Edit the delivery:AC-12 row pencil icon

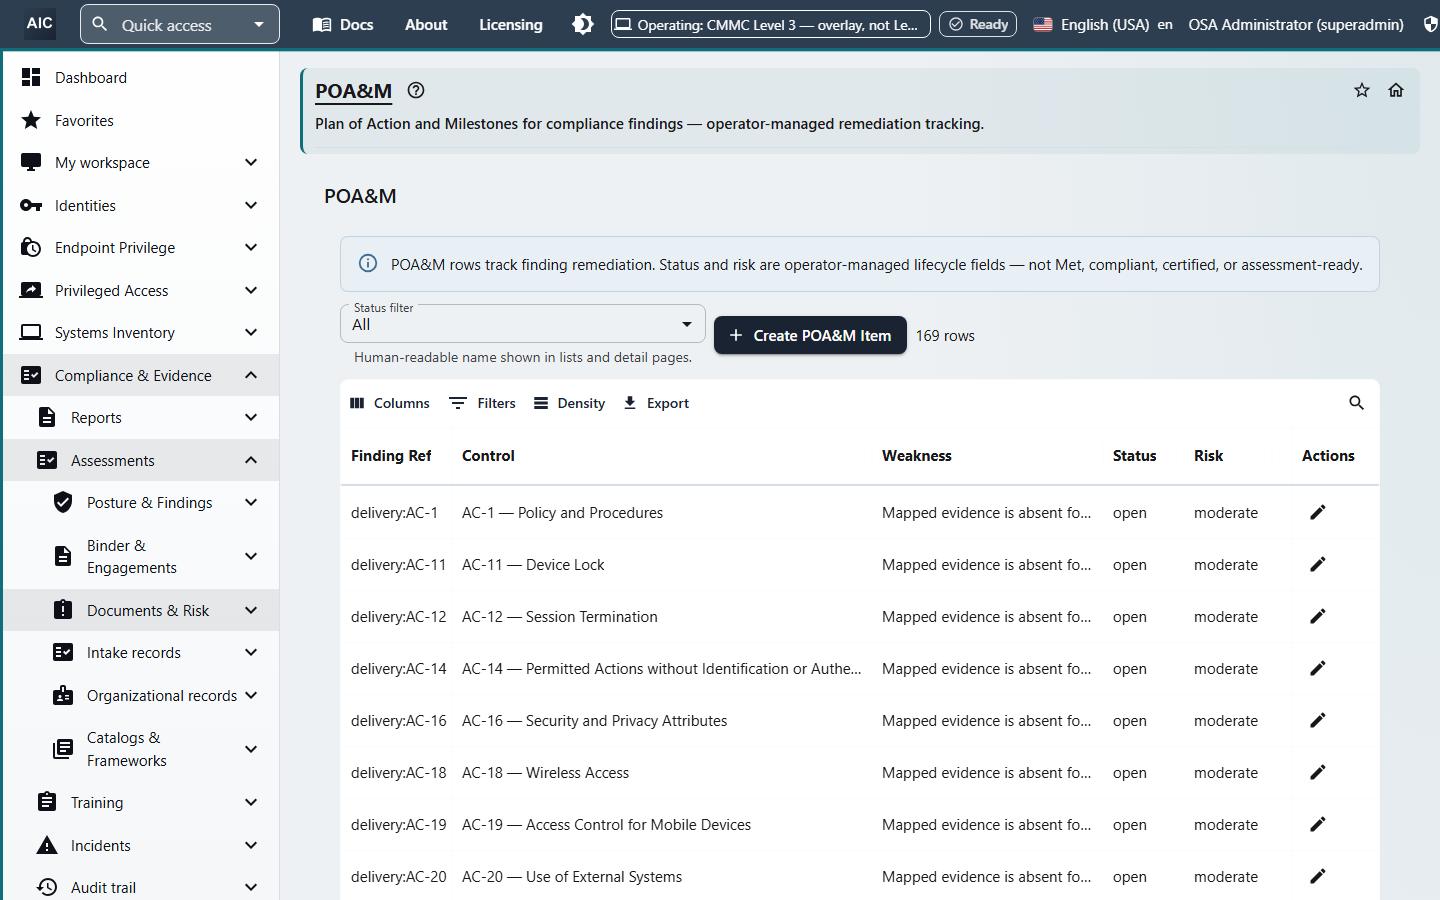(x=1318, y=616)
